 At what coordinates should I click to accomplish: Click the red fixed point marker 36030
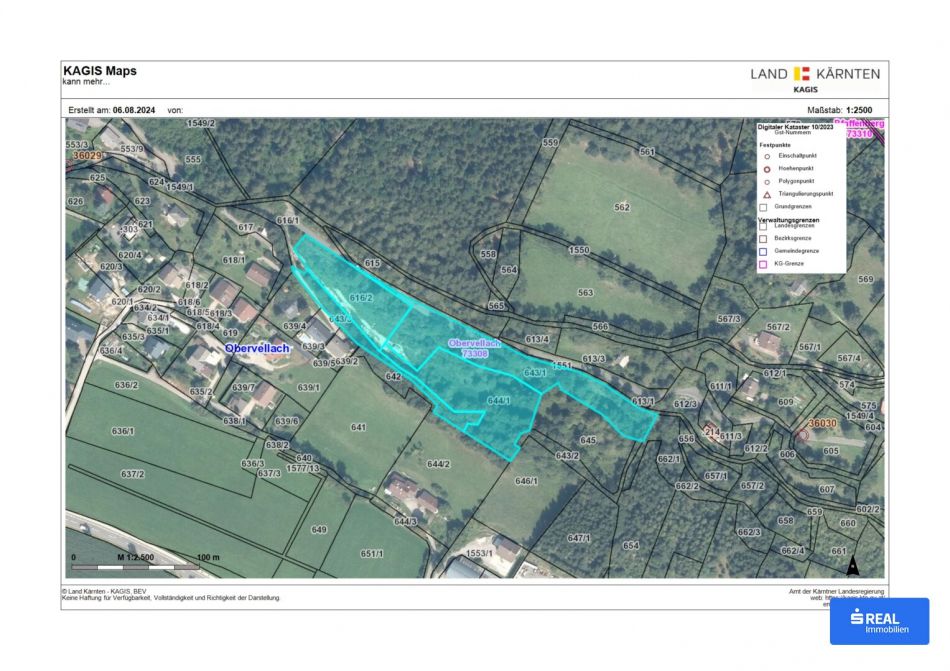[803, 435]
